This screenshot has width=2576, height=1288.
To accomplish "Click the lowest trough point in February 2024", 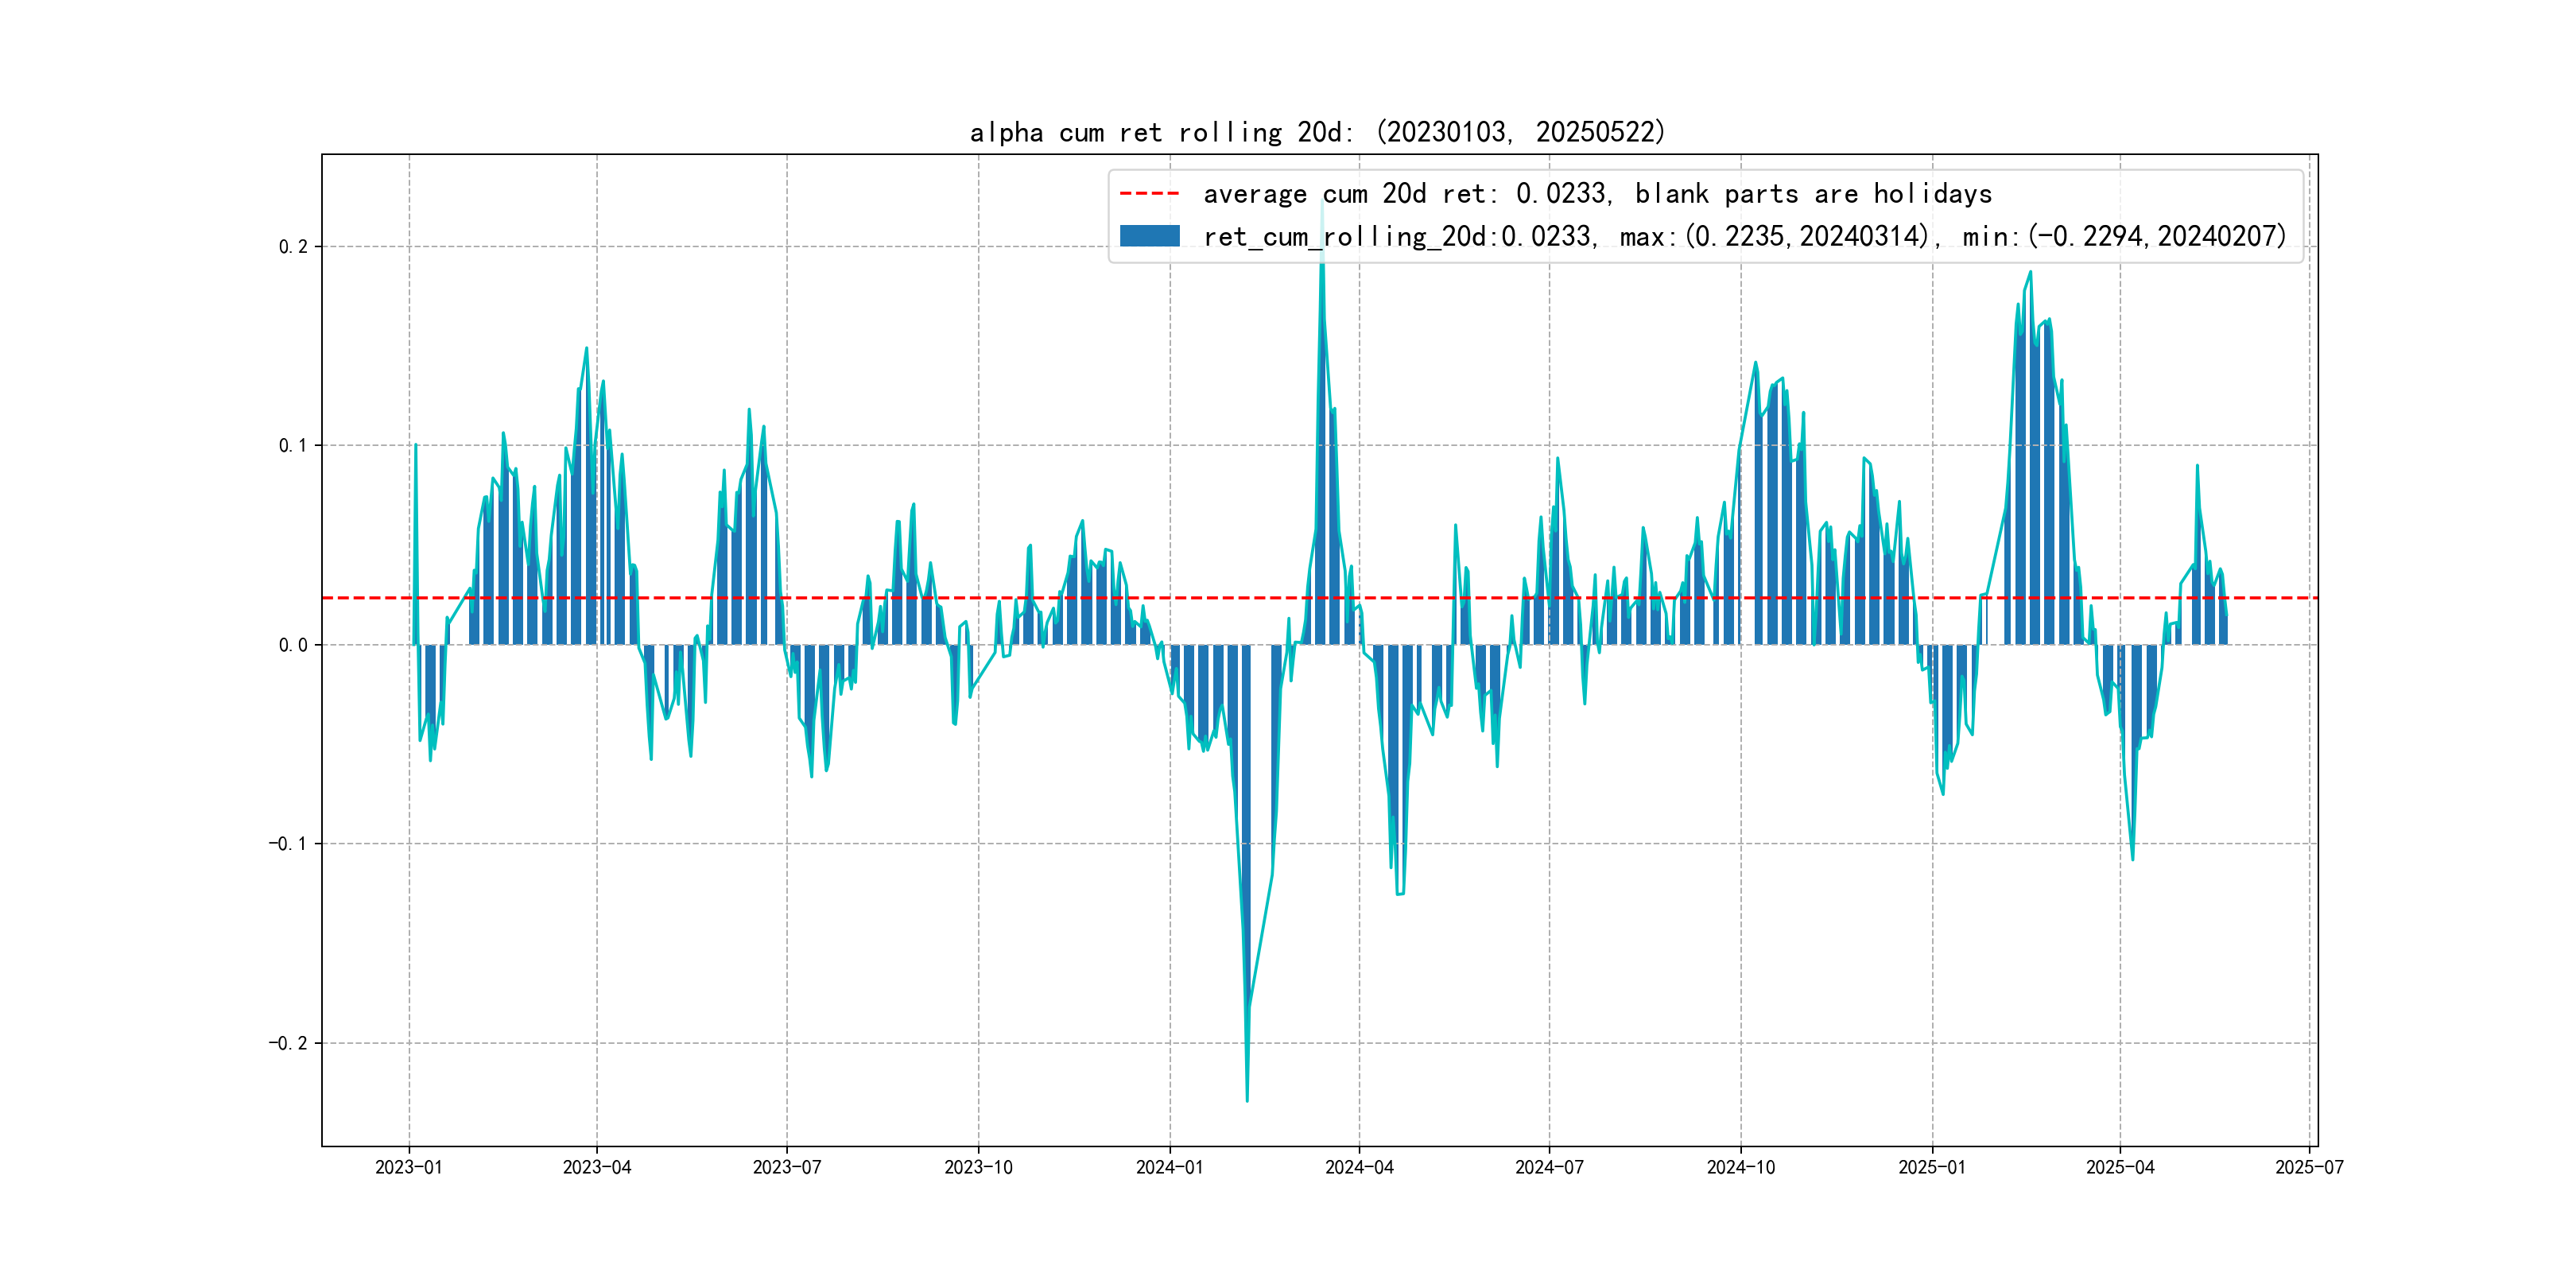I will [x=1247, y=1100].
